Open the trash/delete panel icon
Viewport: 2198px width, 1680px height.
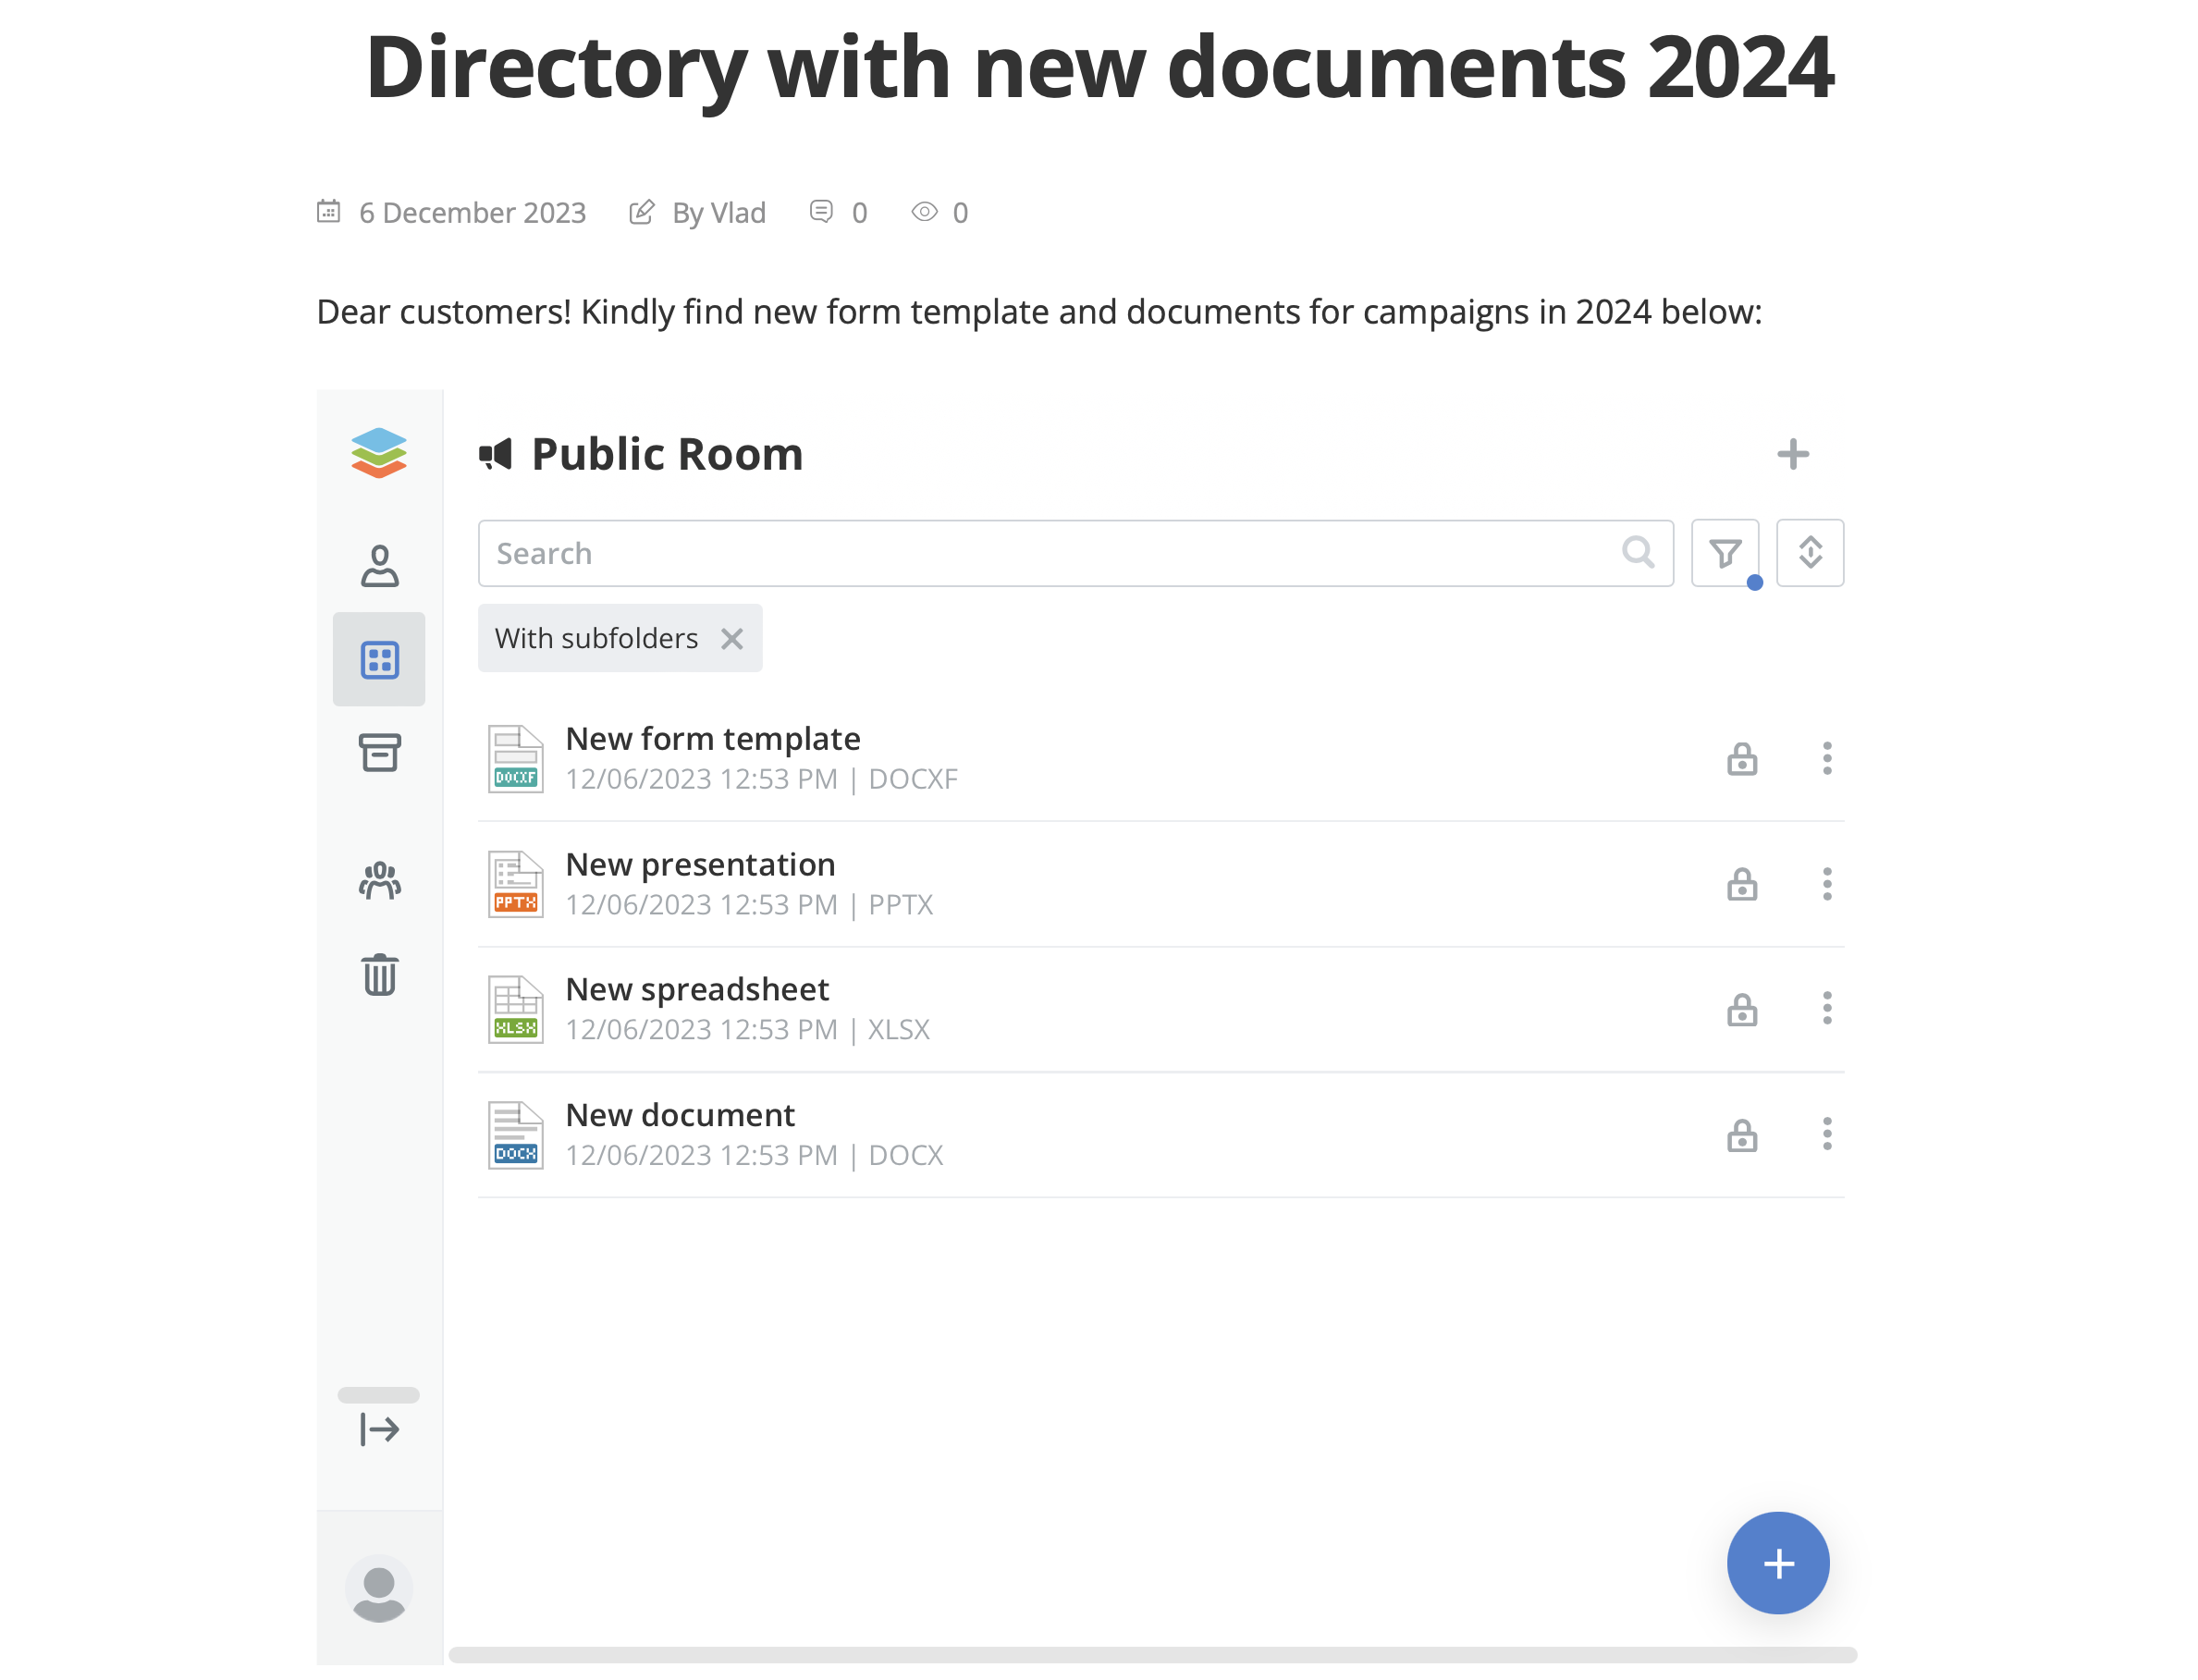379,975
